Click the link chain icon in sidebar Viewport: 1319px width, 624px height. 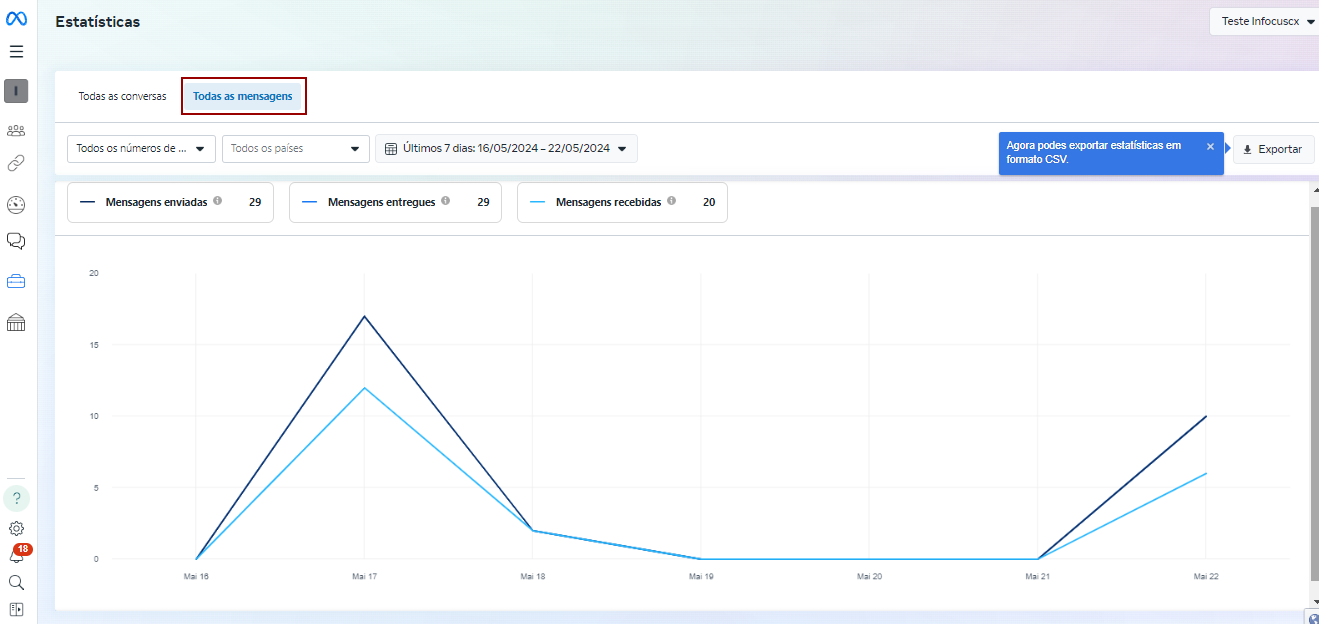pos(16,163)
